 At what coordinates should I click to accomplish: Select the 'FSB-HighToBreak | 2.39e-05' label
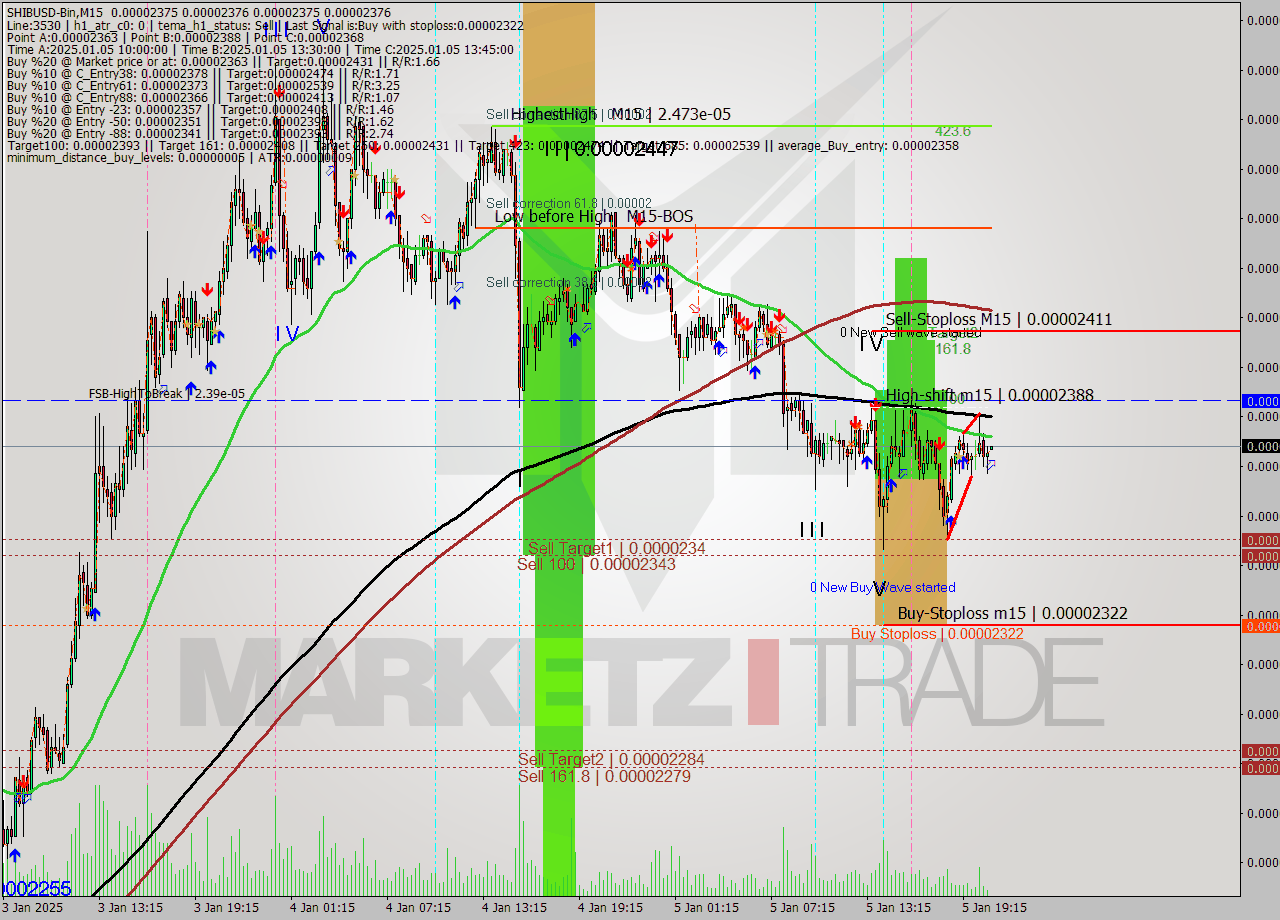(x=166, y=393)
